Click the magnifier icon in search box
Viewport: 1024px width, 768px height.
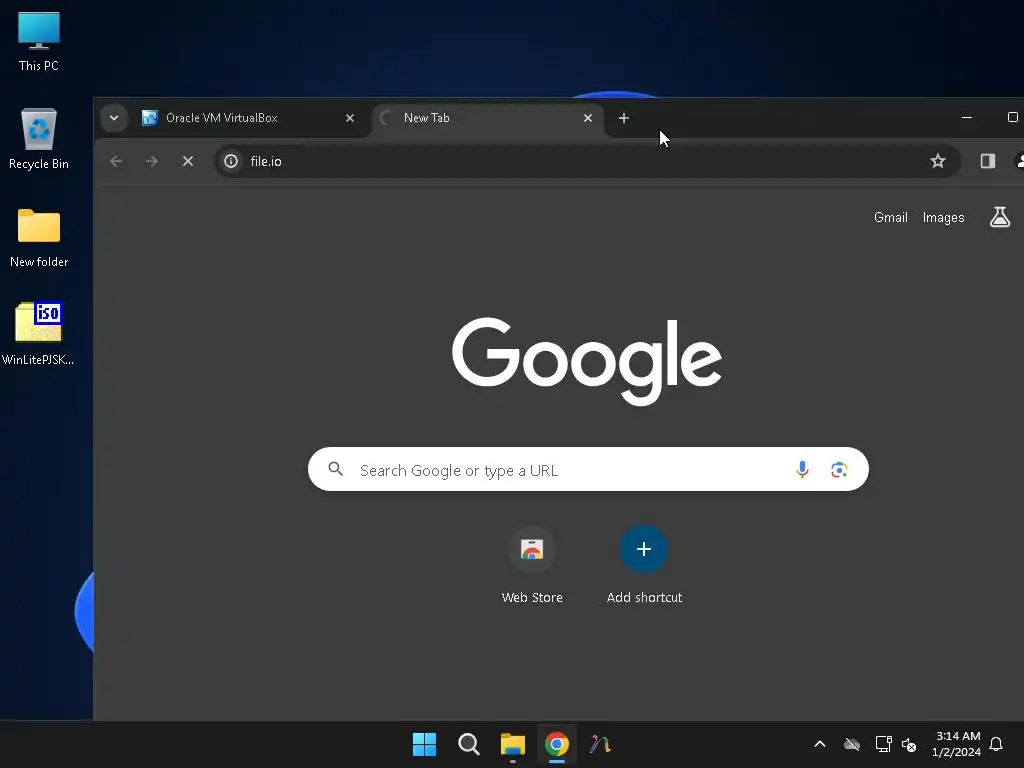[x=336, y=469]
